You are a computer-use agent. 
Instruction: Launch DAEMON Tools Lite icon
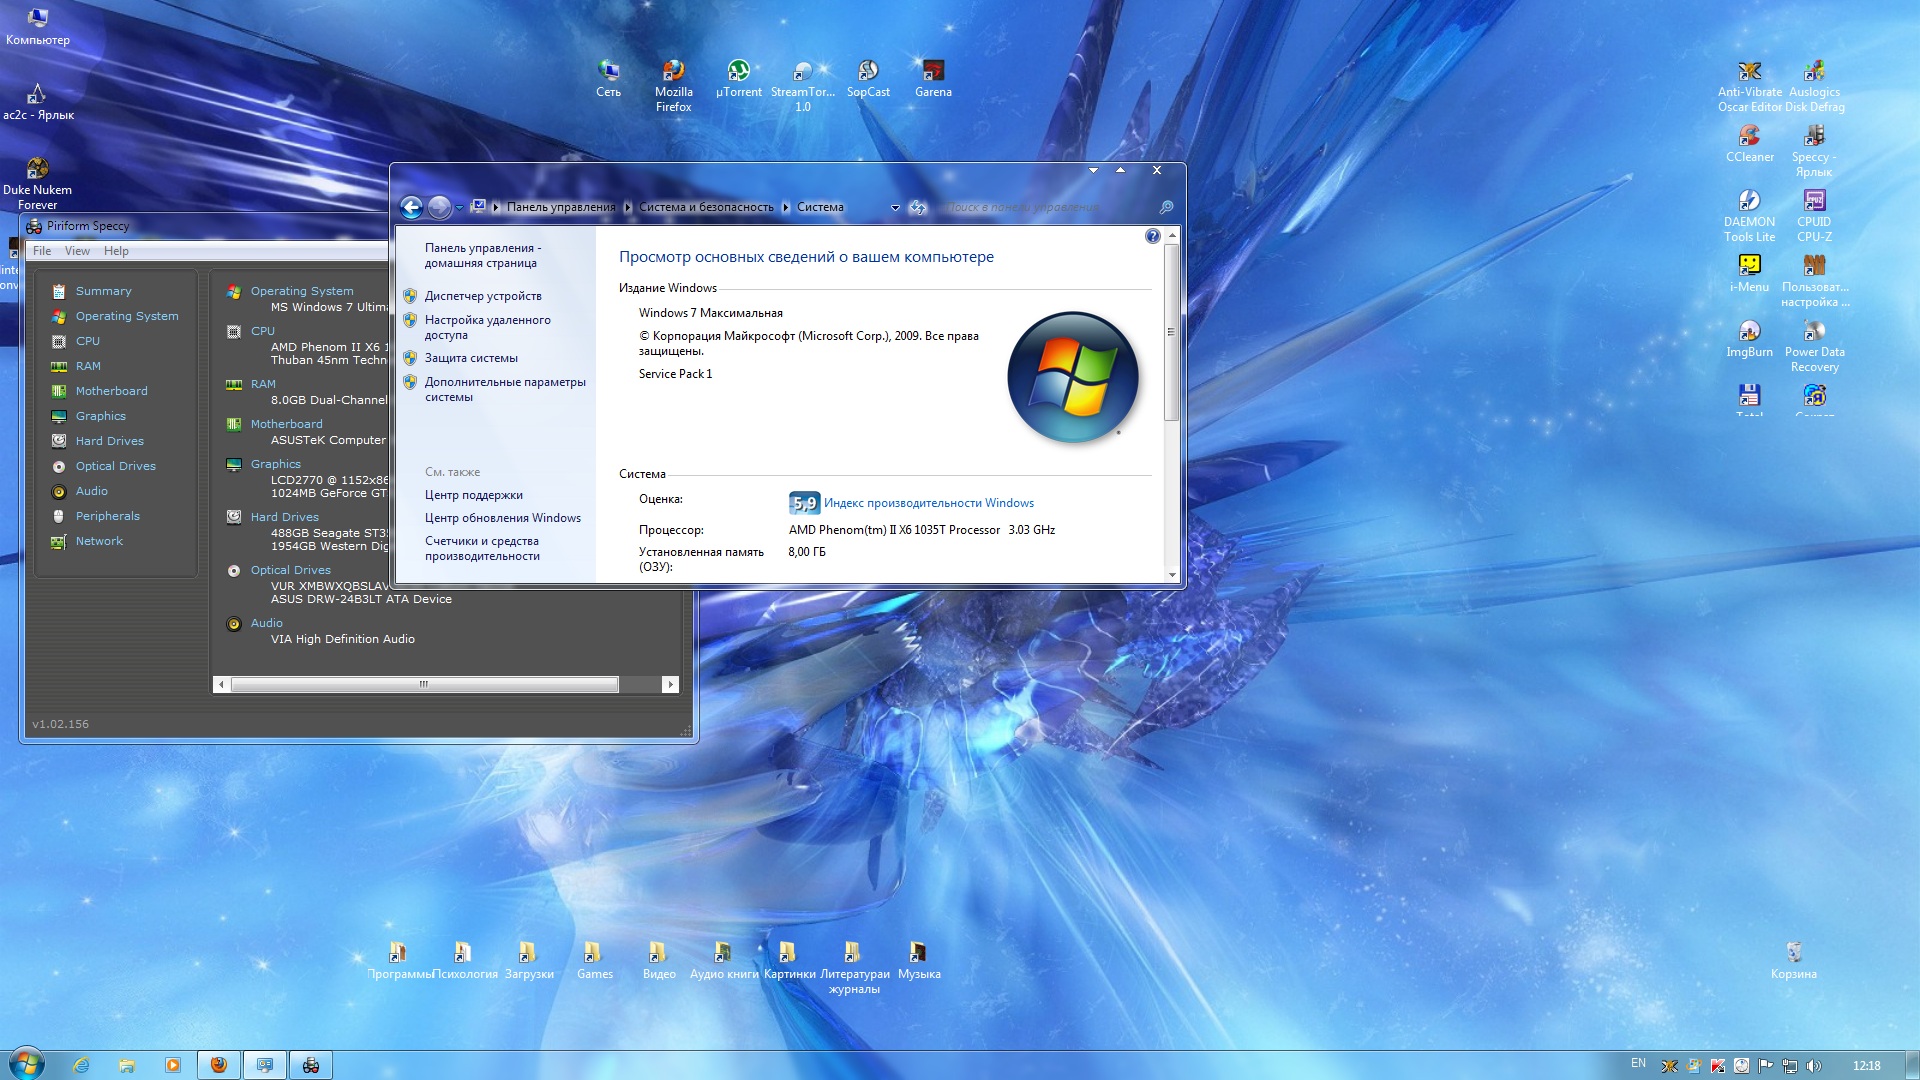click(1749, 201)
